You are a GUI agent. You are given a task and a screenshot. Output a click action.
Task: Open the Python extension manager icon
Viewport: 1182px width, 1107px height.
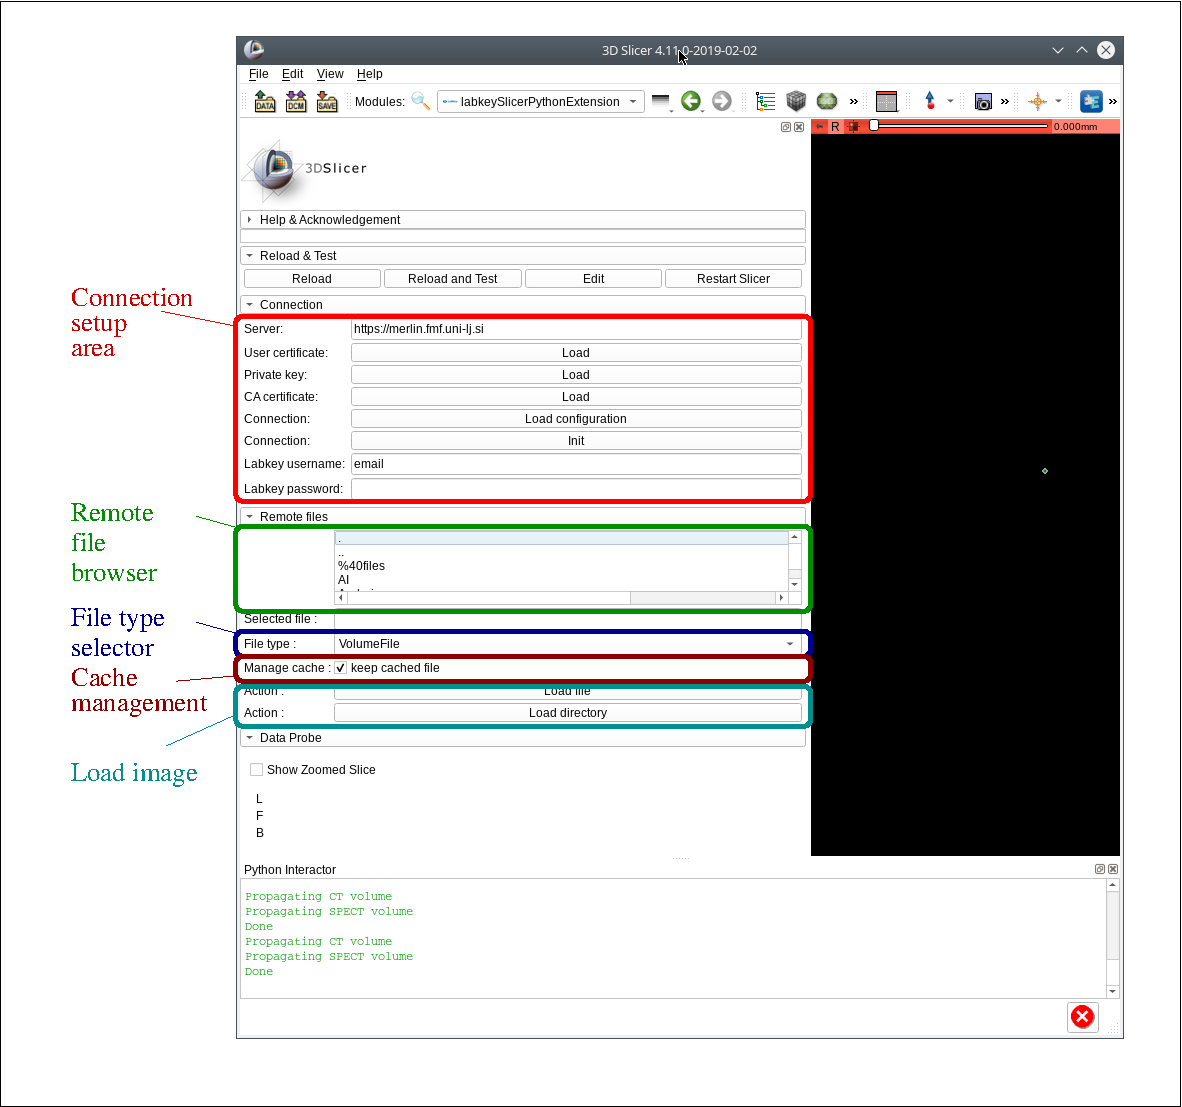1091,101
